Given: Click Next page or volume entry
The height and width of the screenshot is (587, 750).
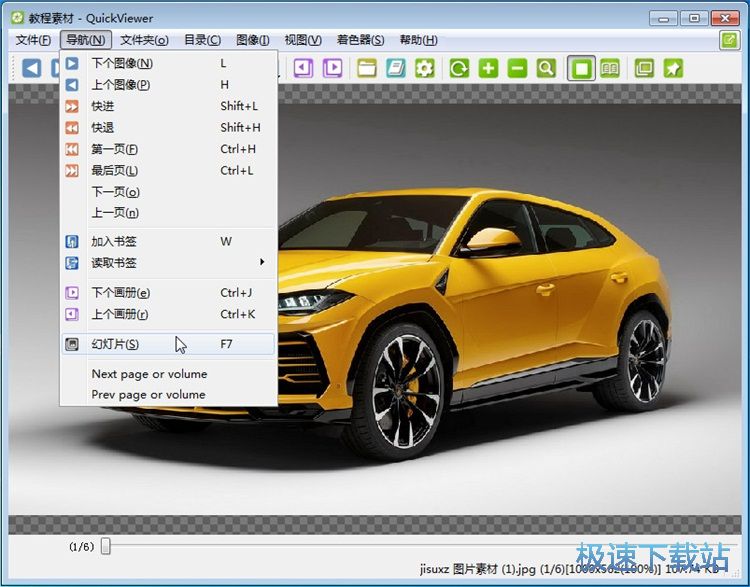Looking at the screenshot, I should 149,374.
